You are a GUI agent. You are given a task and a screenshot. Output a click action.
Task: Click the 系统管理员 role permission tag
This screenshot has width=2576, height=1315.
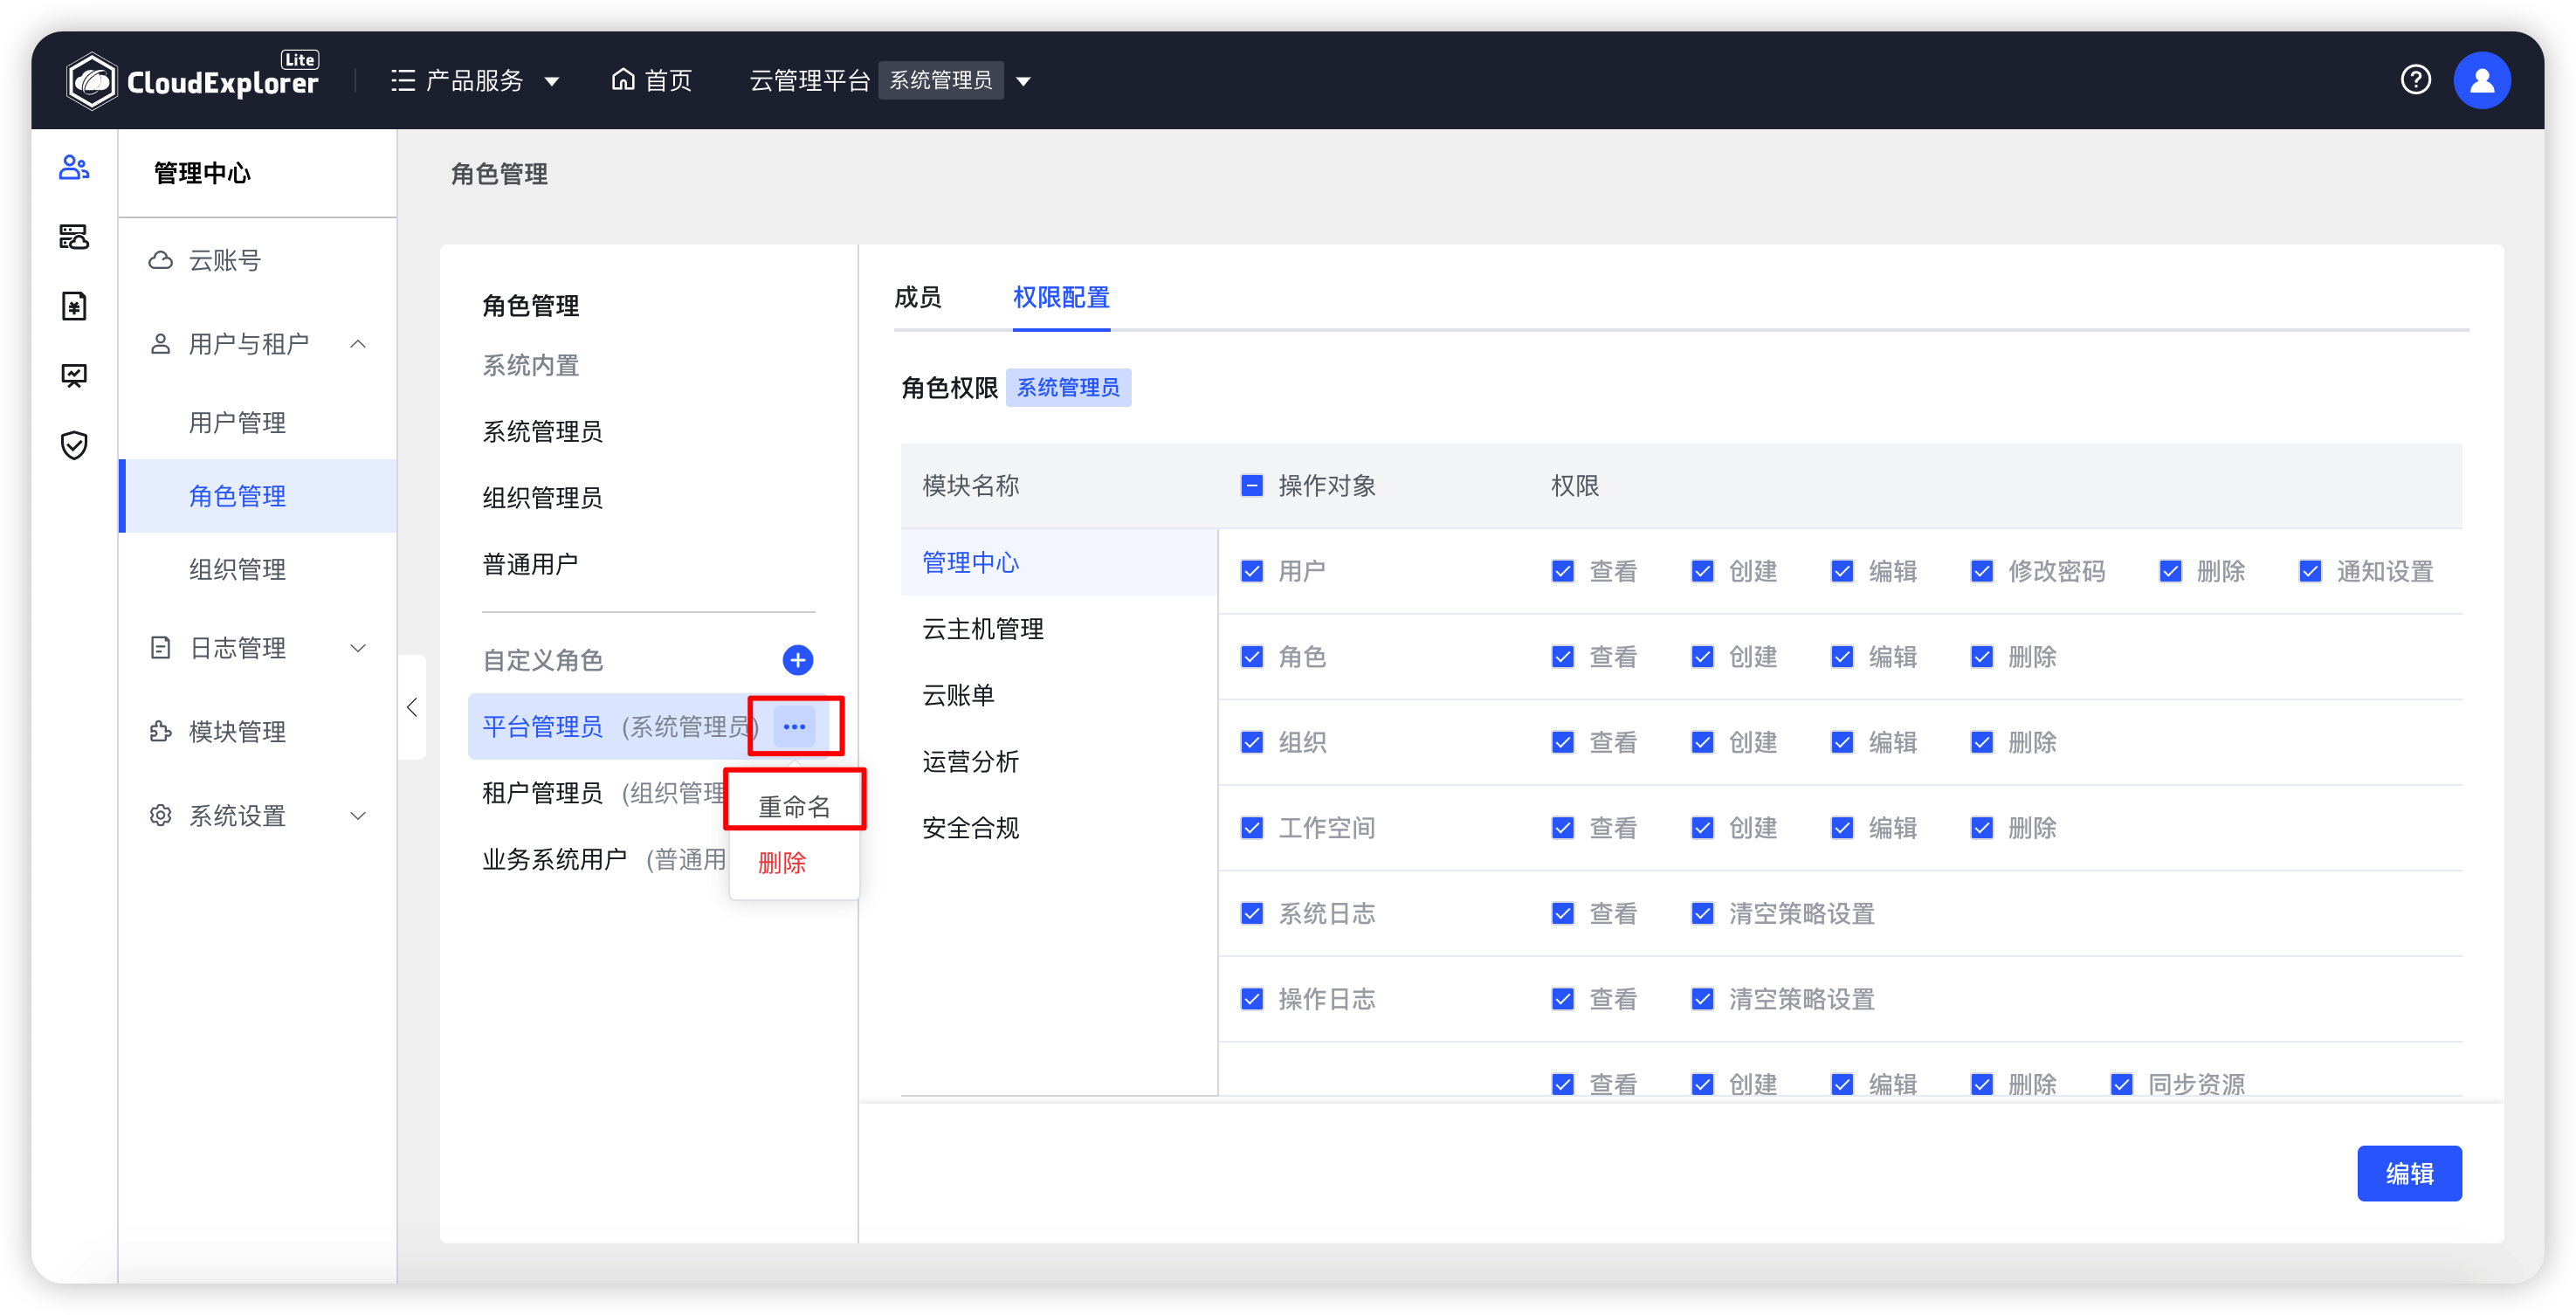click(x=1068, y=387)
